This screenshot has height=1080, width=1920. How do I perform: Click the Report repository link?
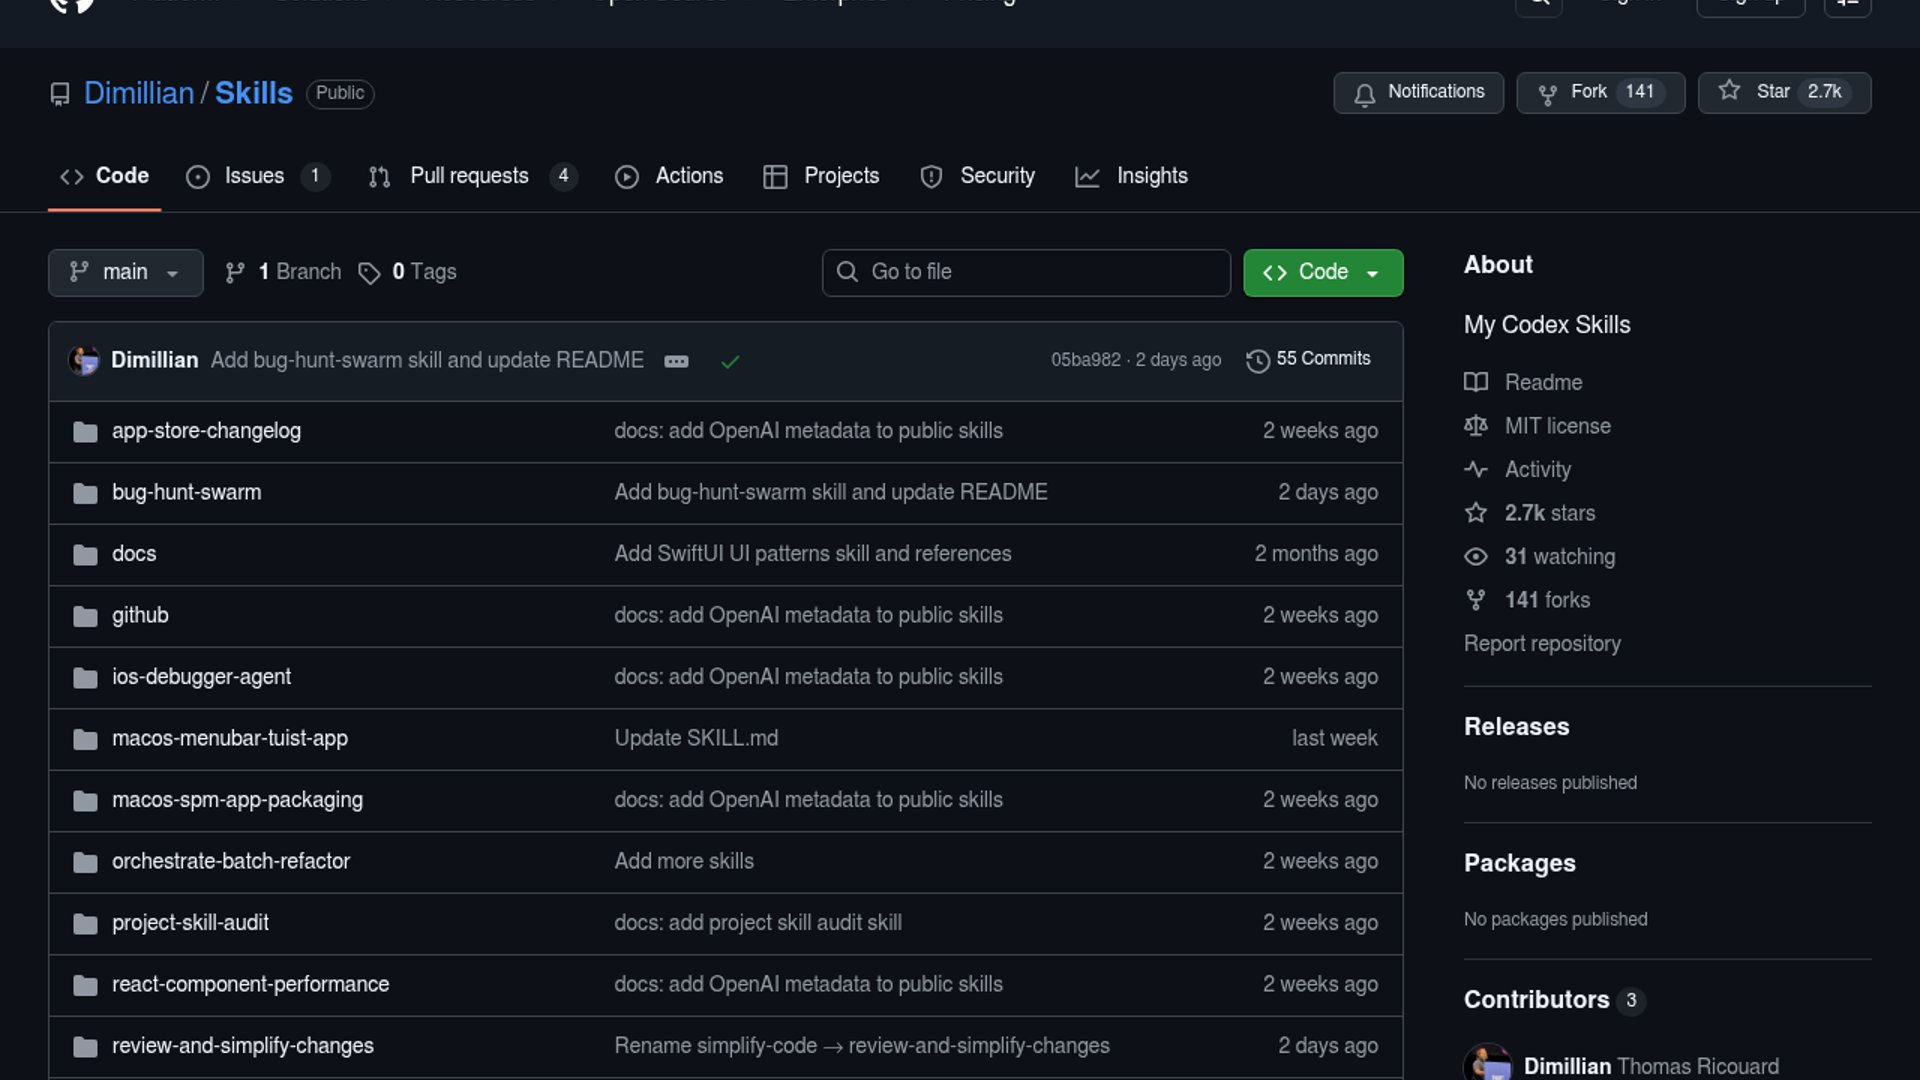click(x=1541, y=644)
